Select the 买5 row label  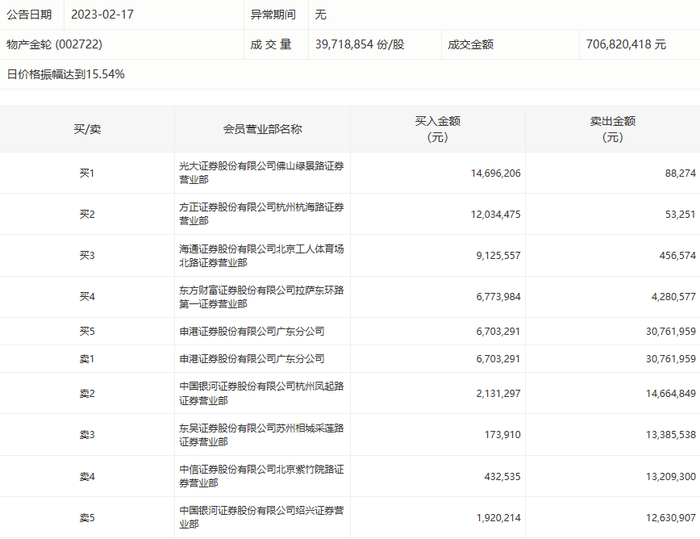[87, 331]
